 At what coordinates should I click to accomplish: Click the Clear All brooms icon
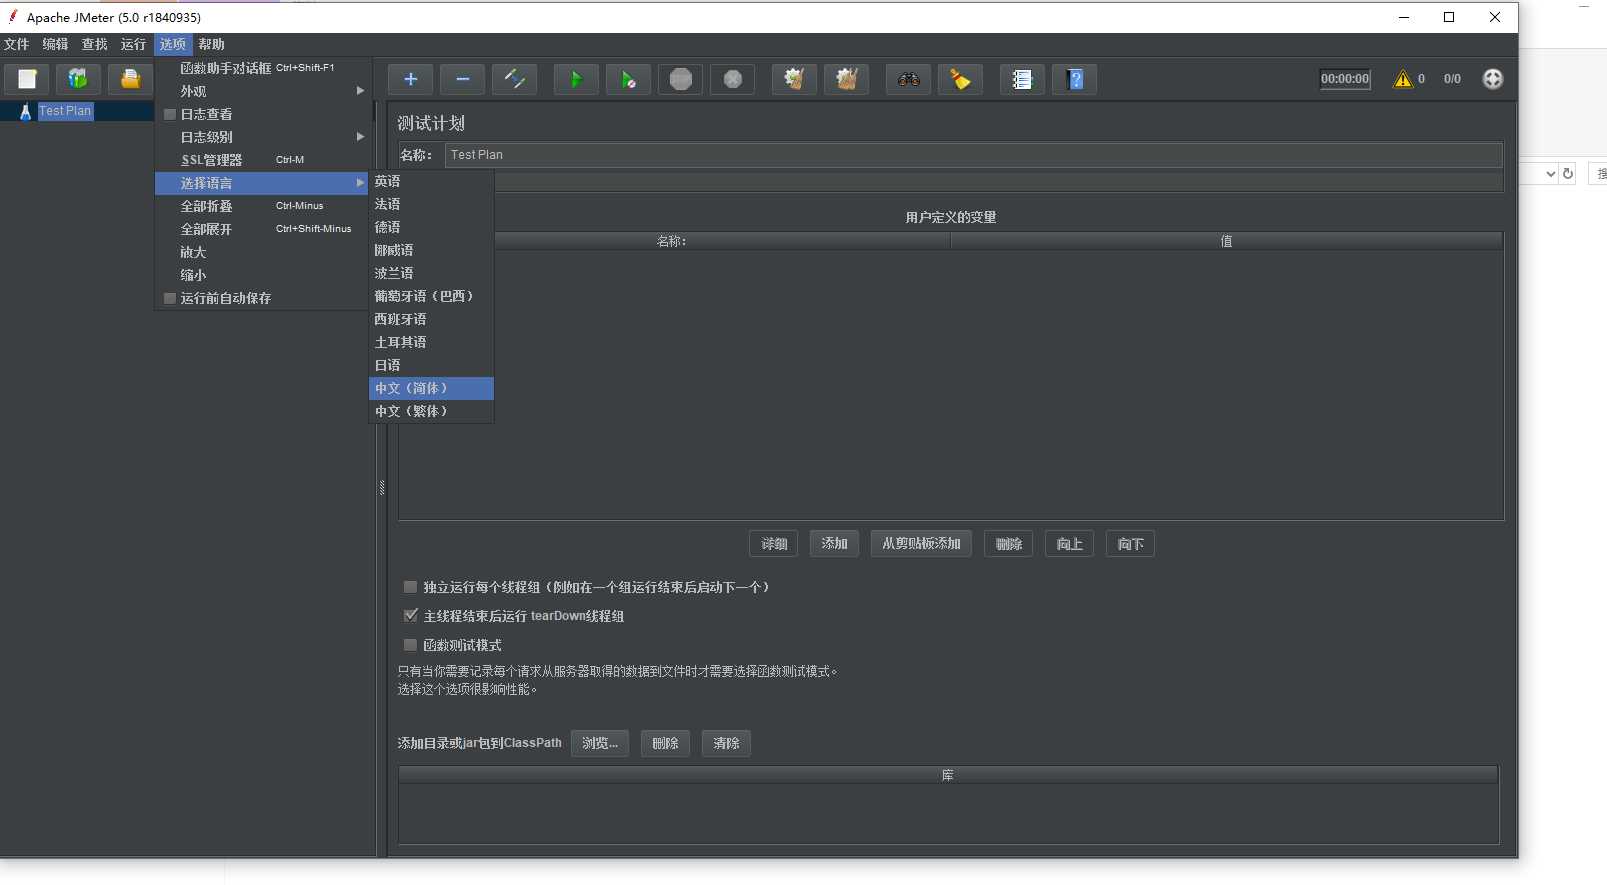click(846, 79)
